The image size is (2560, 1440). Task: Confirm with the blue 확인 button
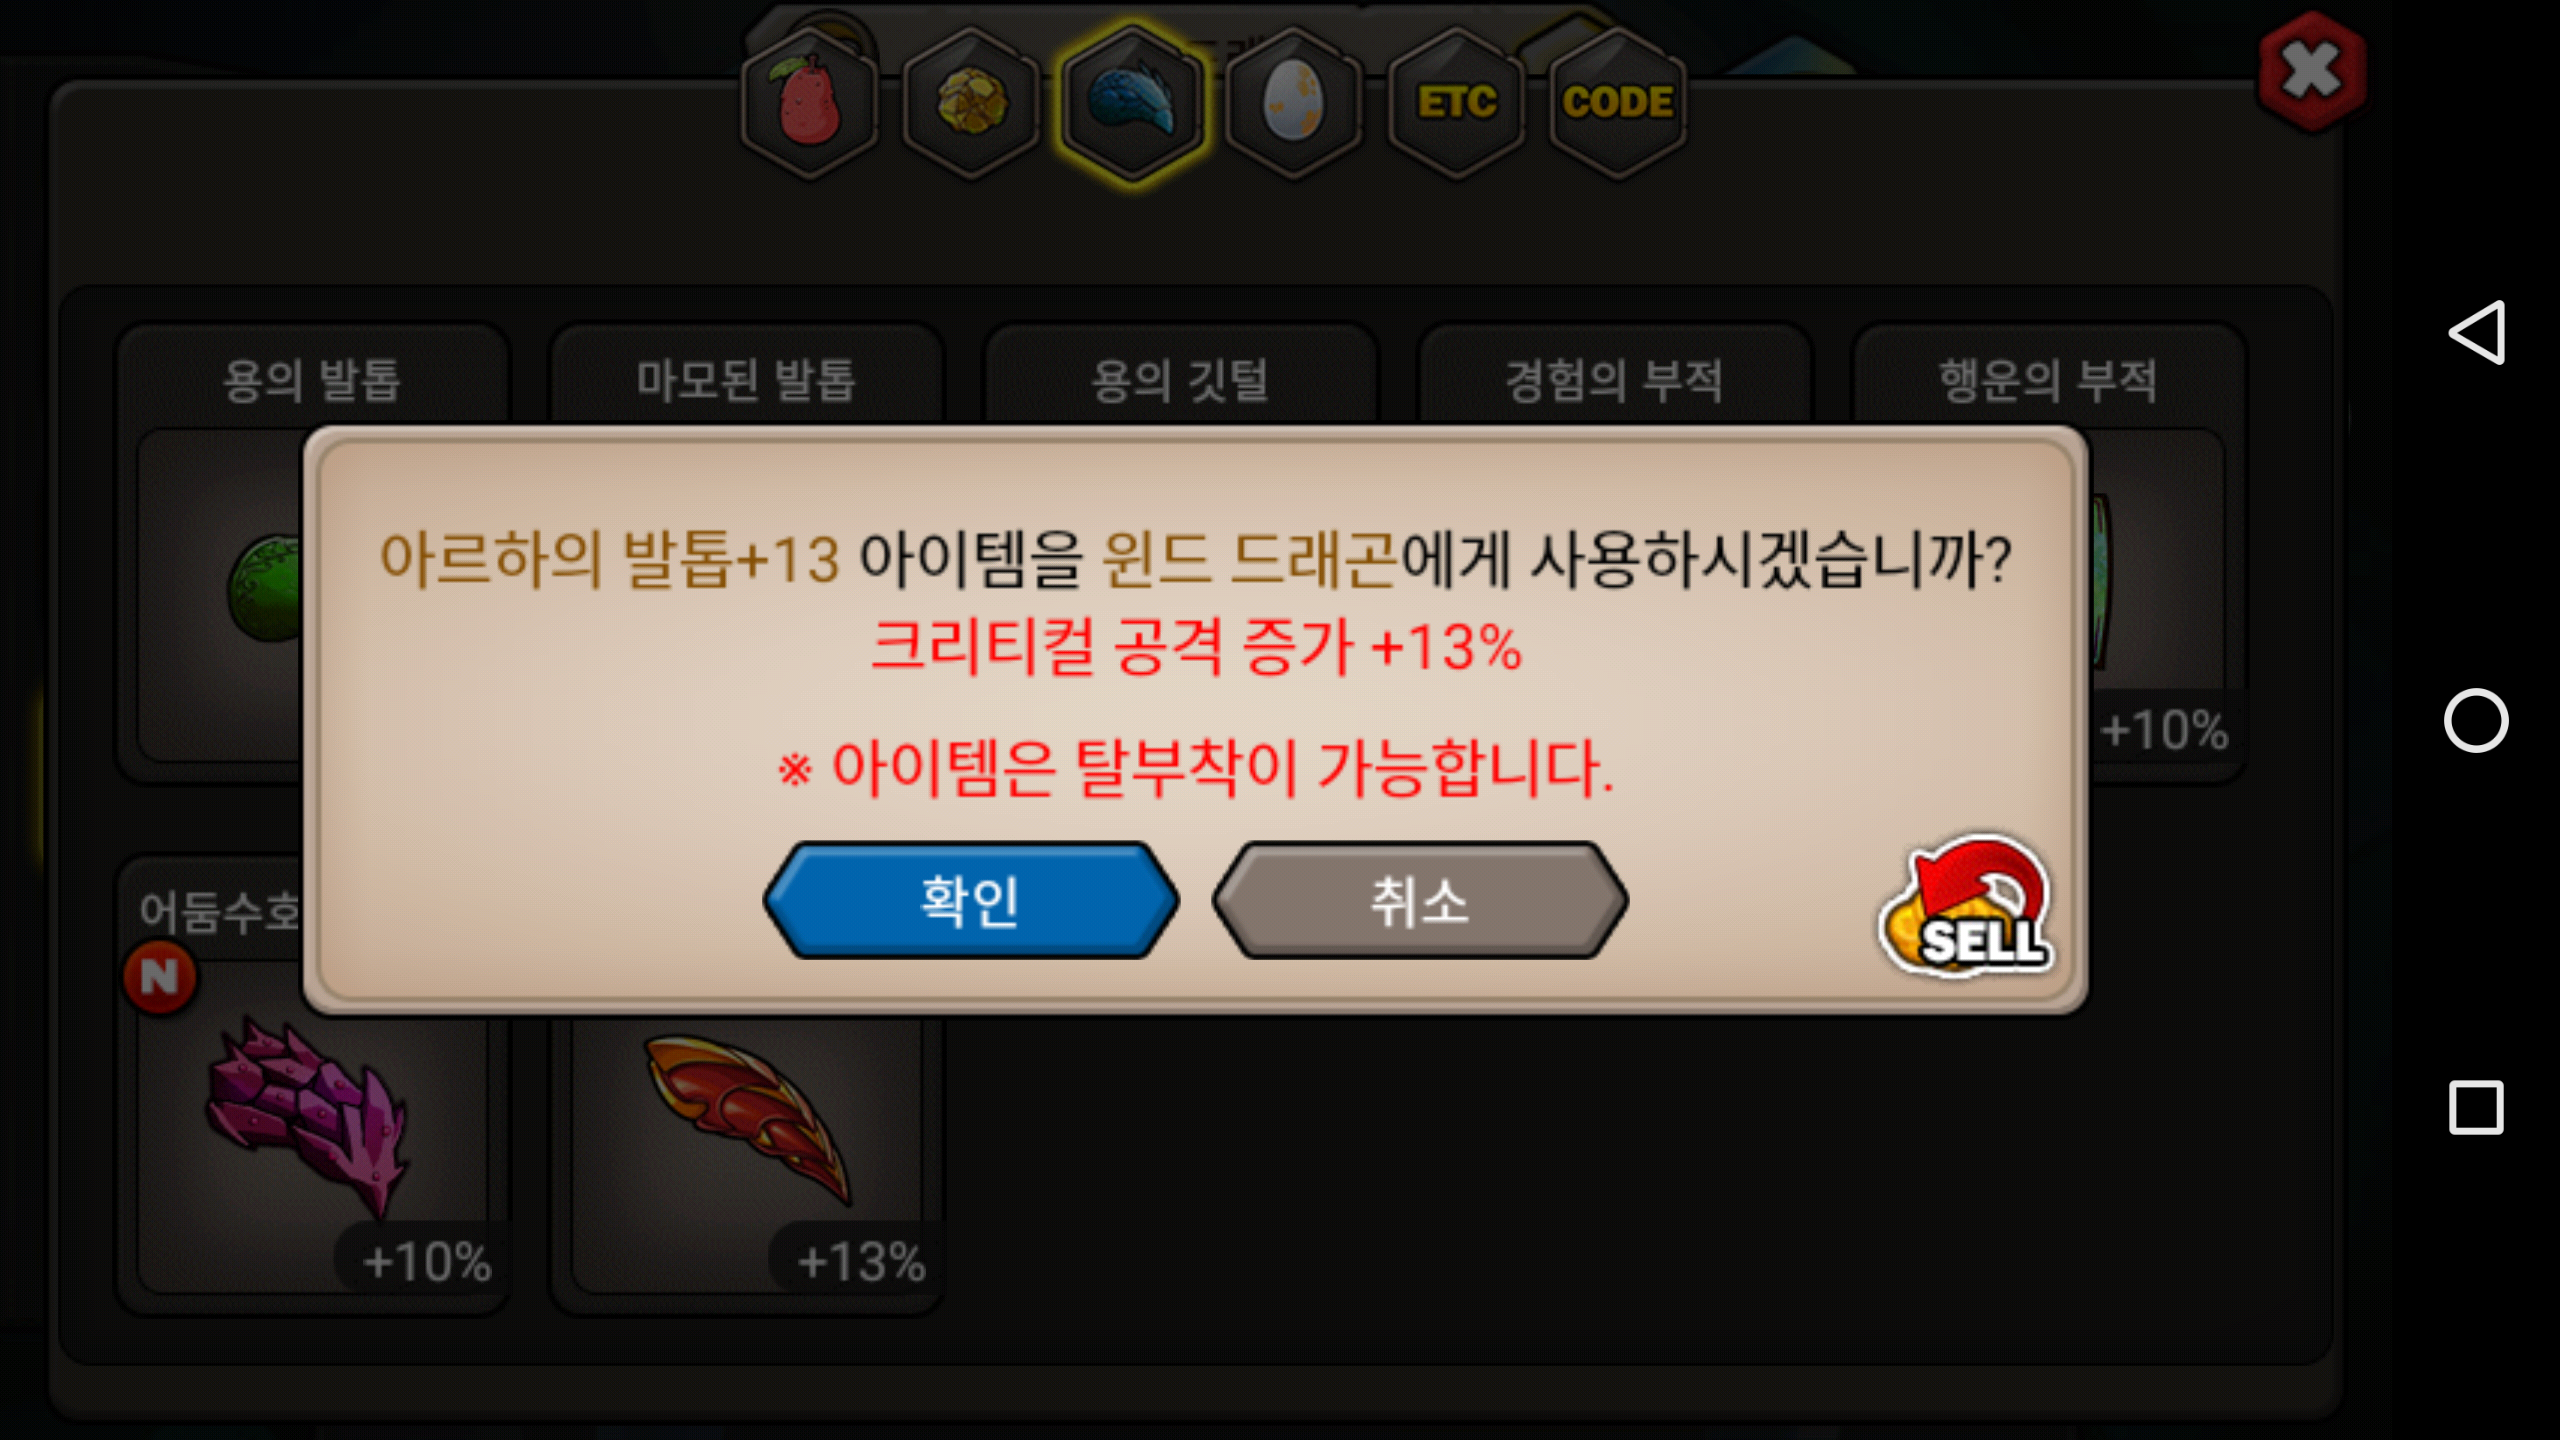pos(971,900)
